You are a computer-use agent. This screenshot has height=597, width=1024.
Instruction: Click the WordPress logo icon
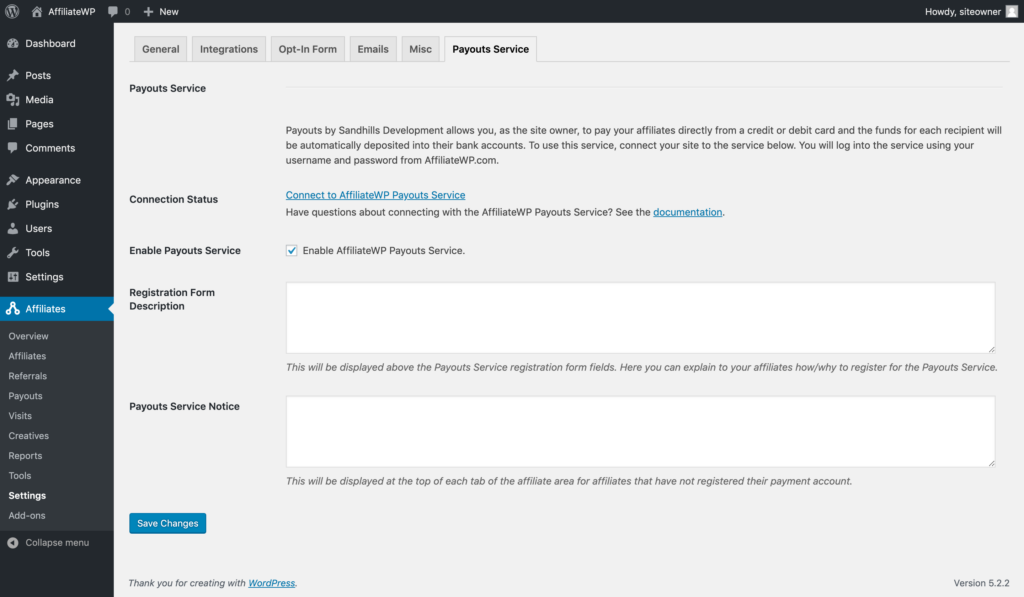pos(12,11)
